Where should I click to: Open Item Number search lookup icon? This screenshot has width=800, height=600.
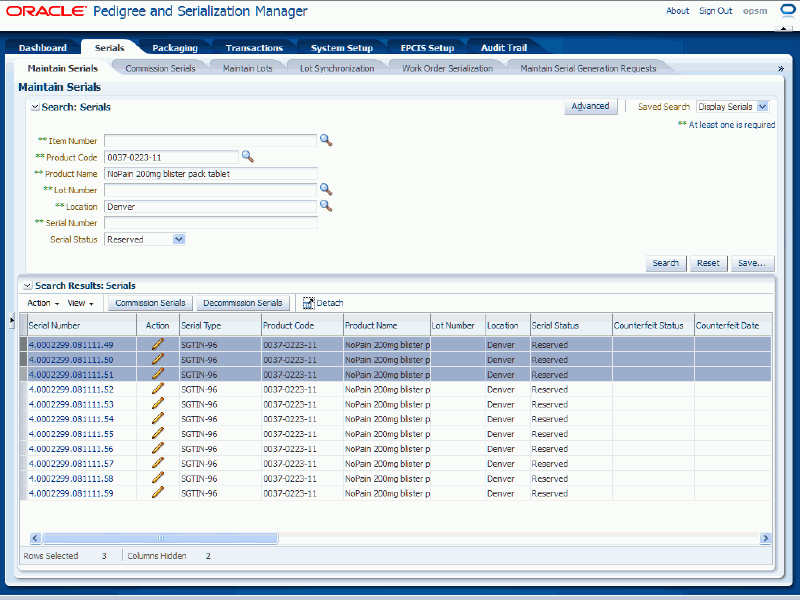(326, 140)
